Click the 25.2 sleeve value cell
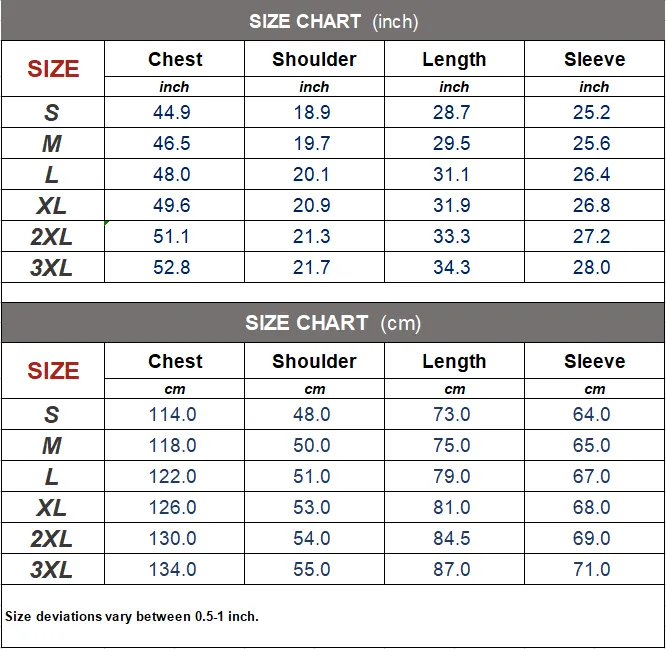Viewport: 666px width, 649px height. click(x=592, y=113)
